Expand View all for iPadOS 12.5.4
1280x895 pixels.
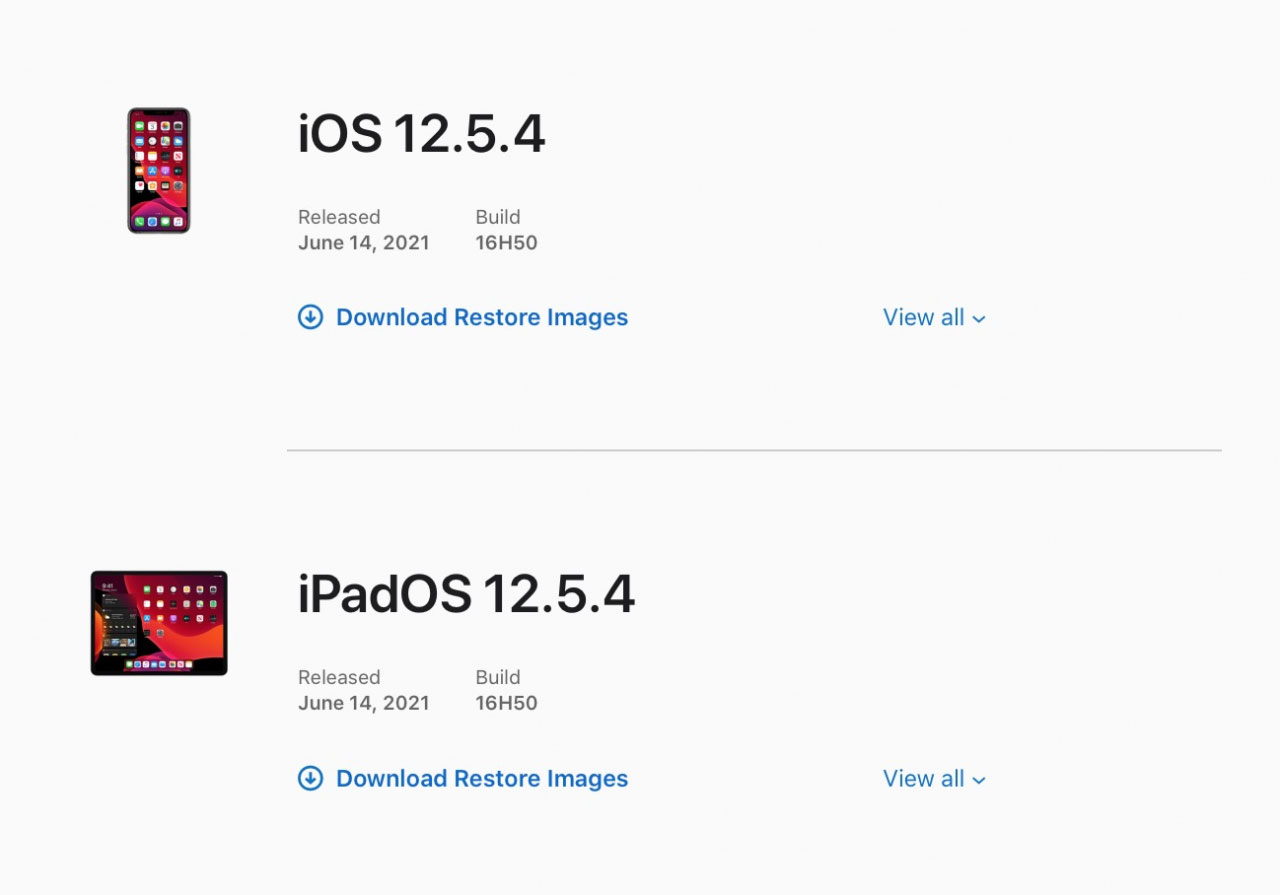(x=934, y=778)
